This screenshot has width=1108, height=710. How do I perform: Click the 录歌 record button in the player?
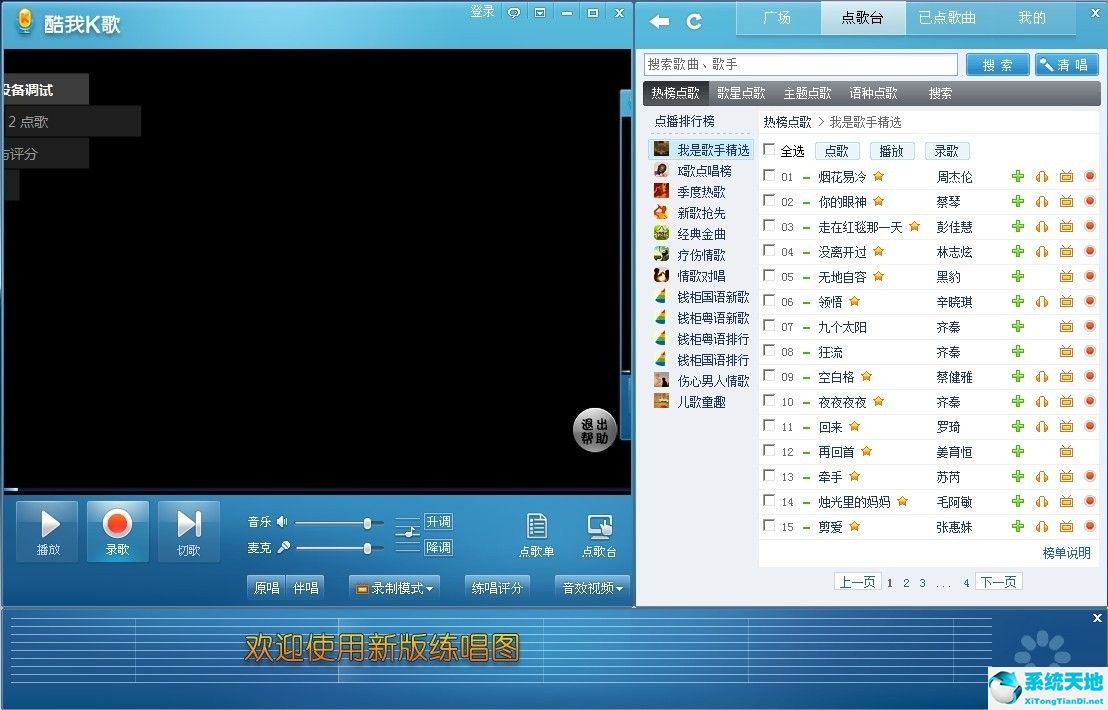(x=117, y=531)
